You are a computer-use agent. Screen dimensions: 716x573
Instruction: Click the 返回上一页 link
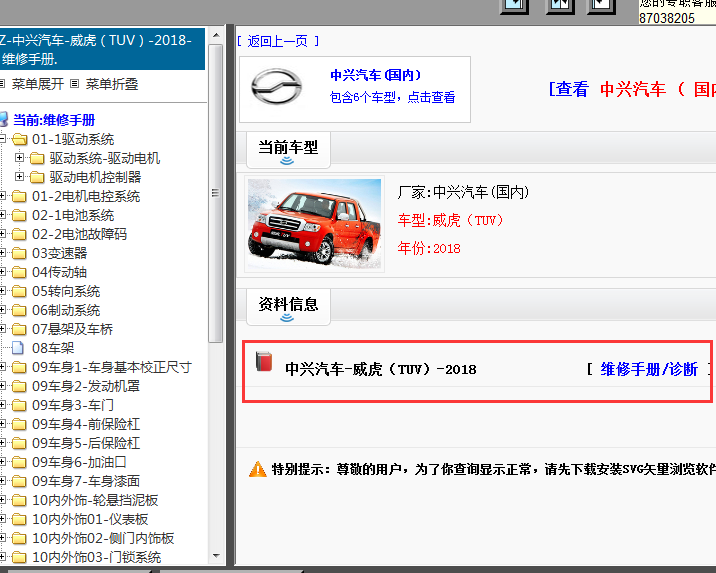(278, 41)
